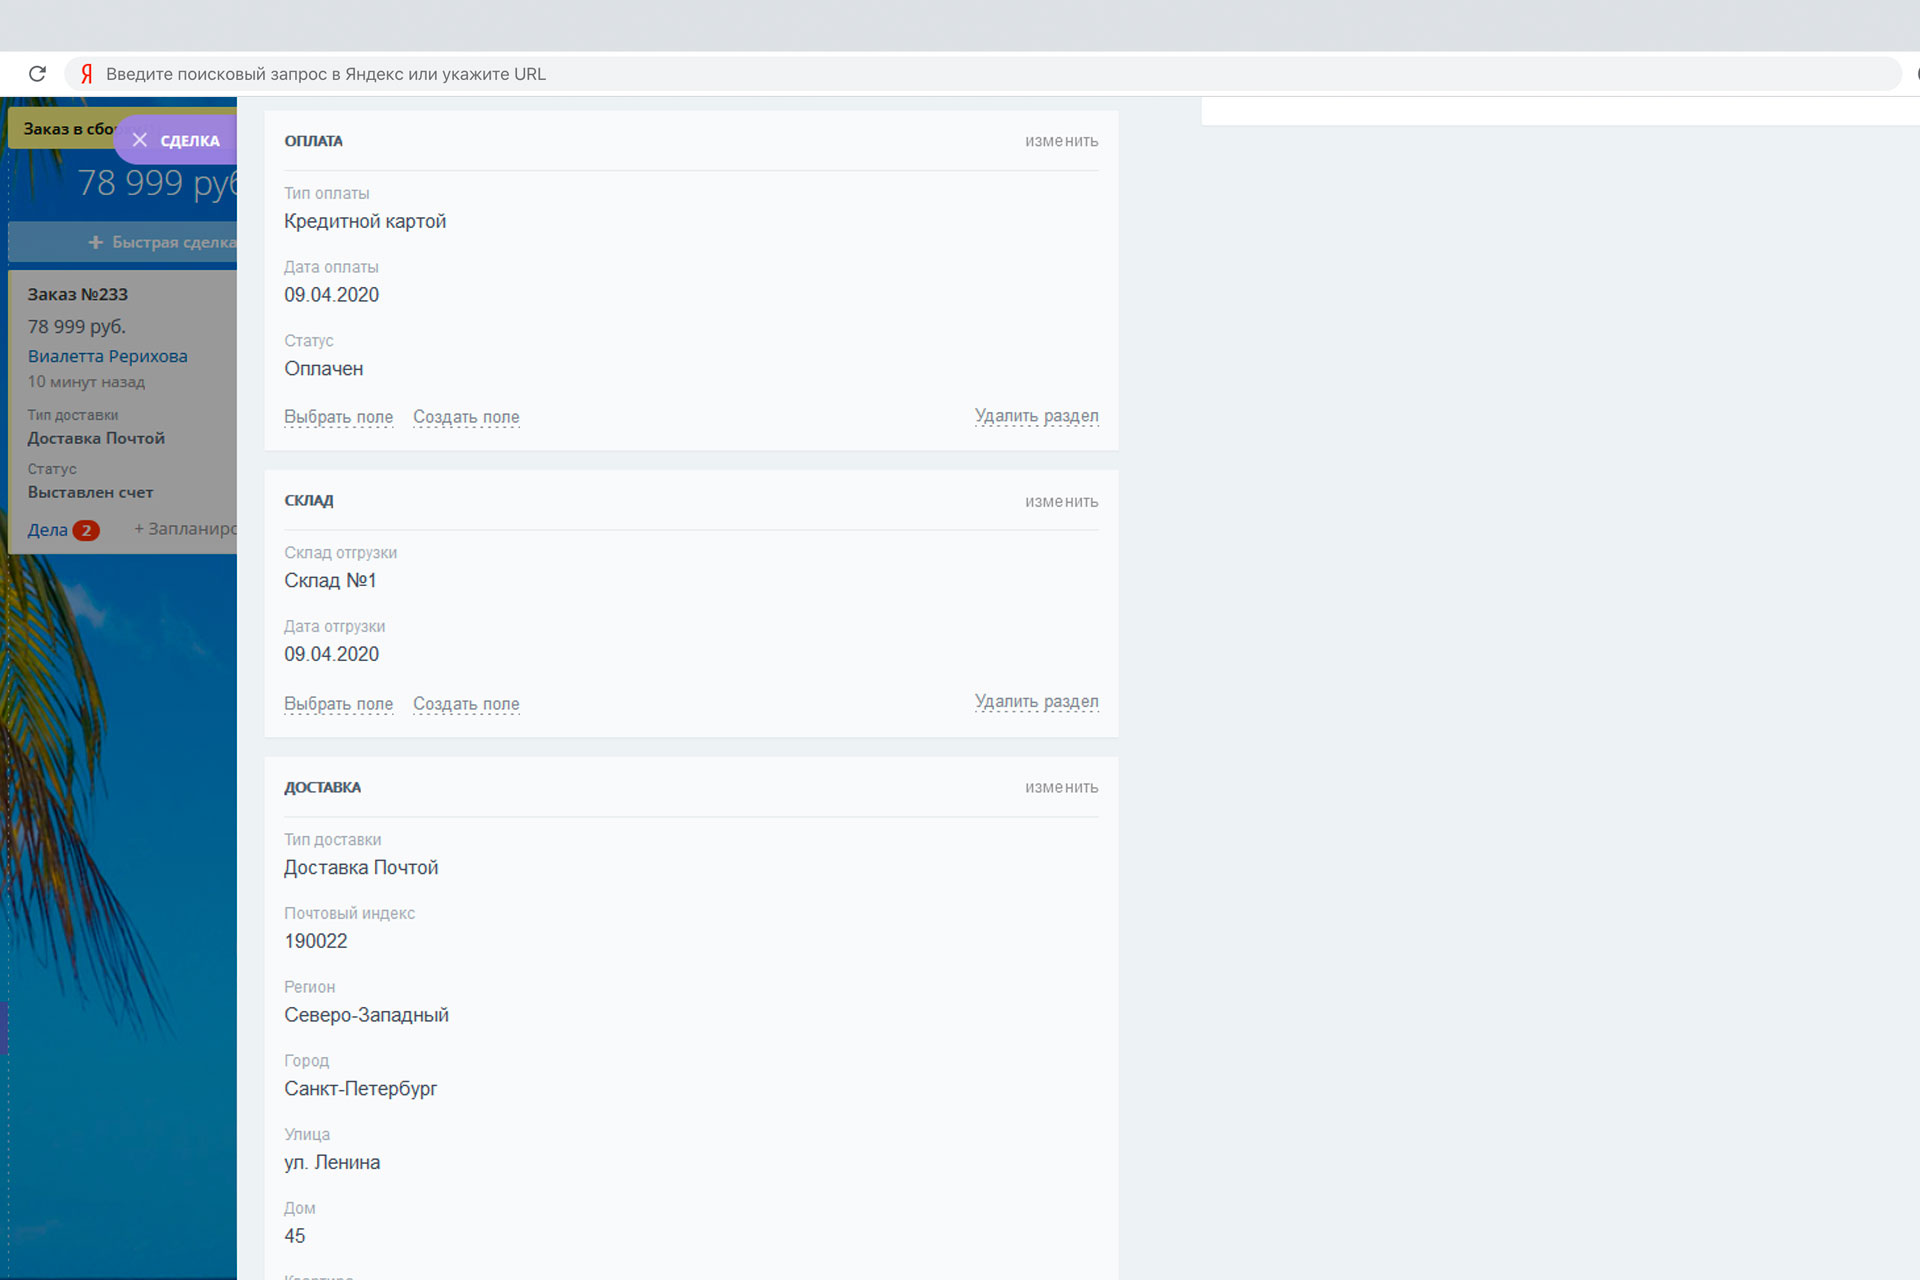Click the red Дела counter badge

pos(86,531)
